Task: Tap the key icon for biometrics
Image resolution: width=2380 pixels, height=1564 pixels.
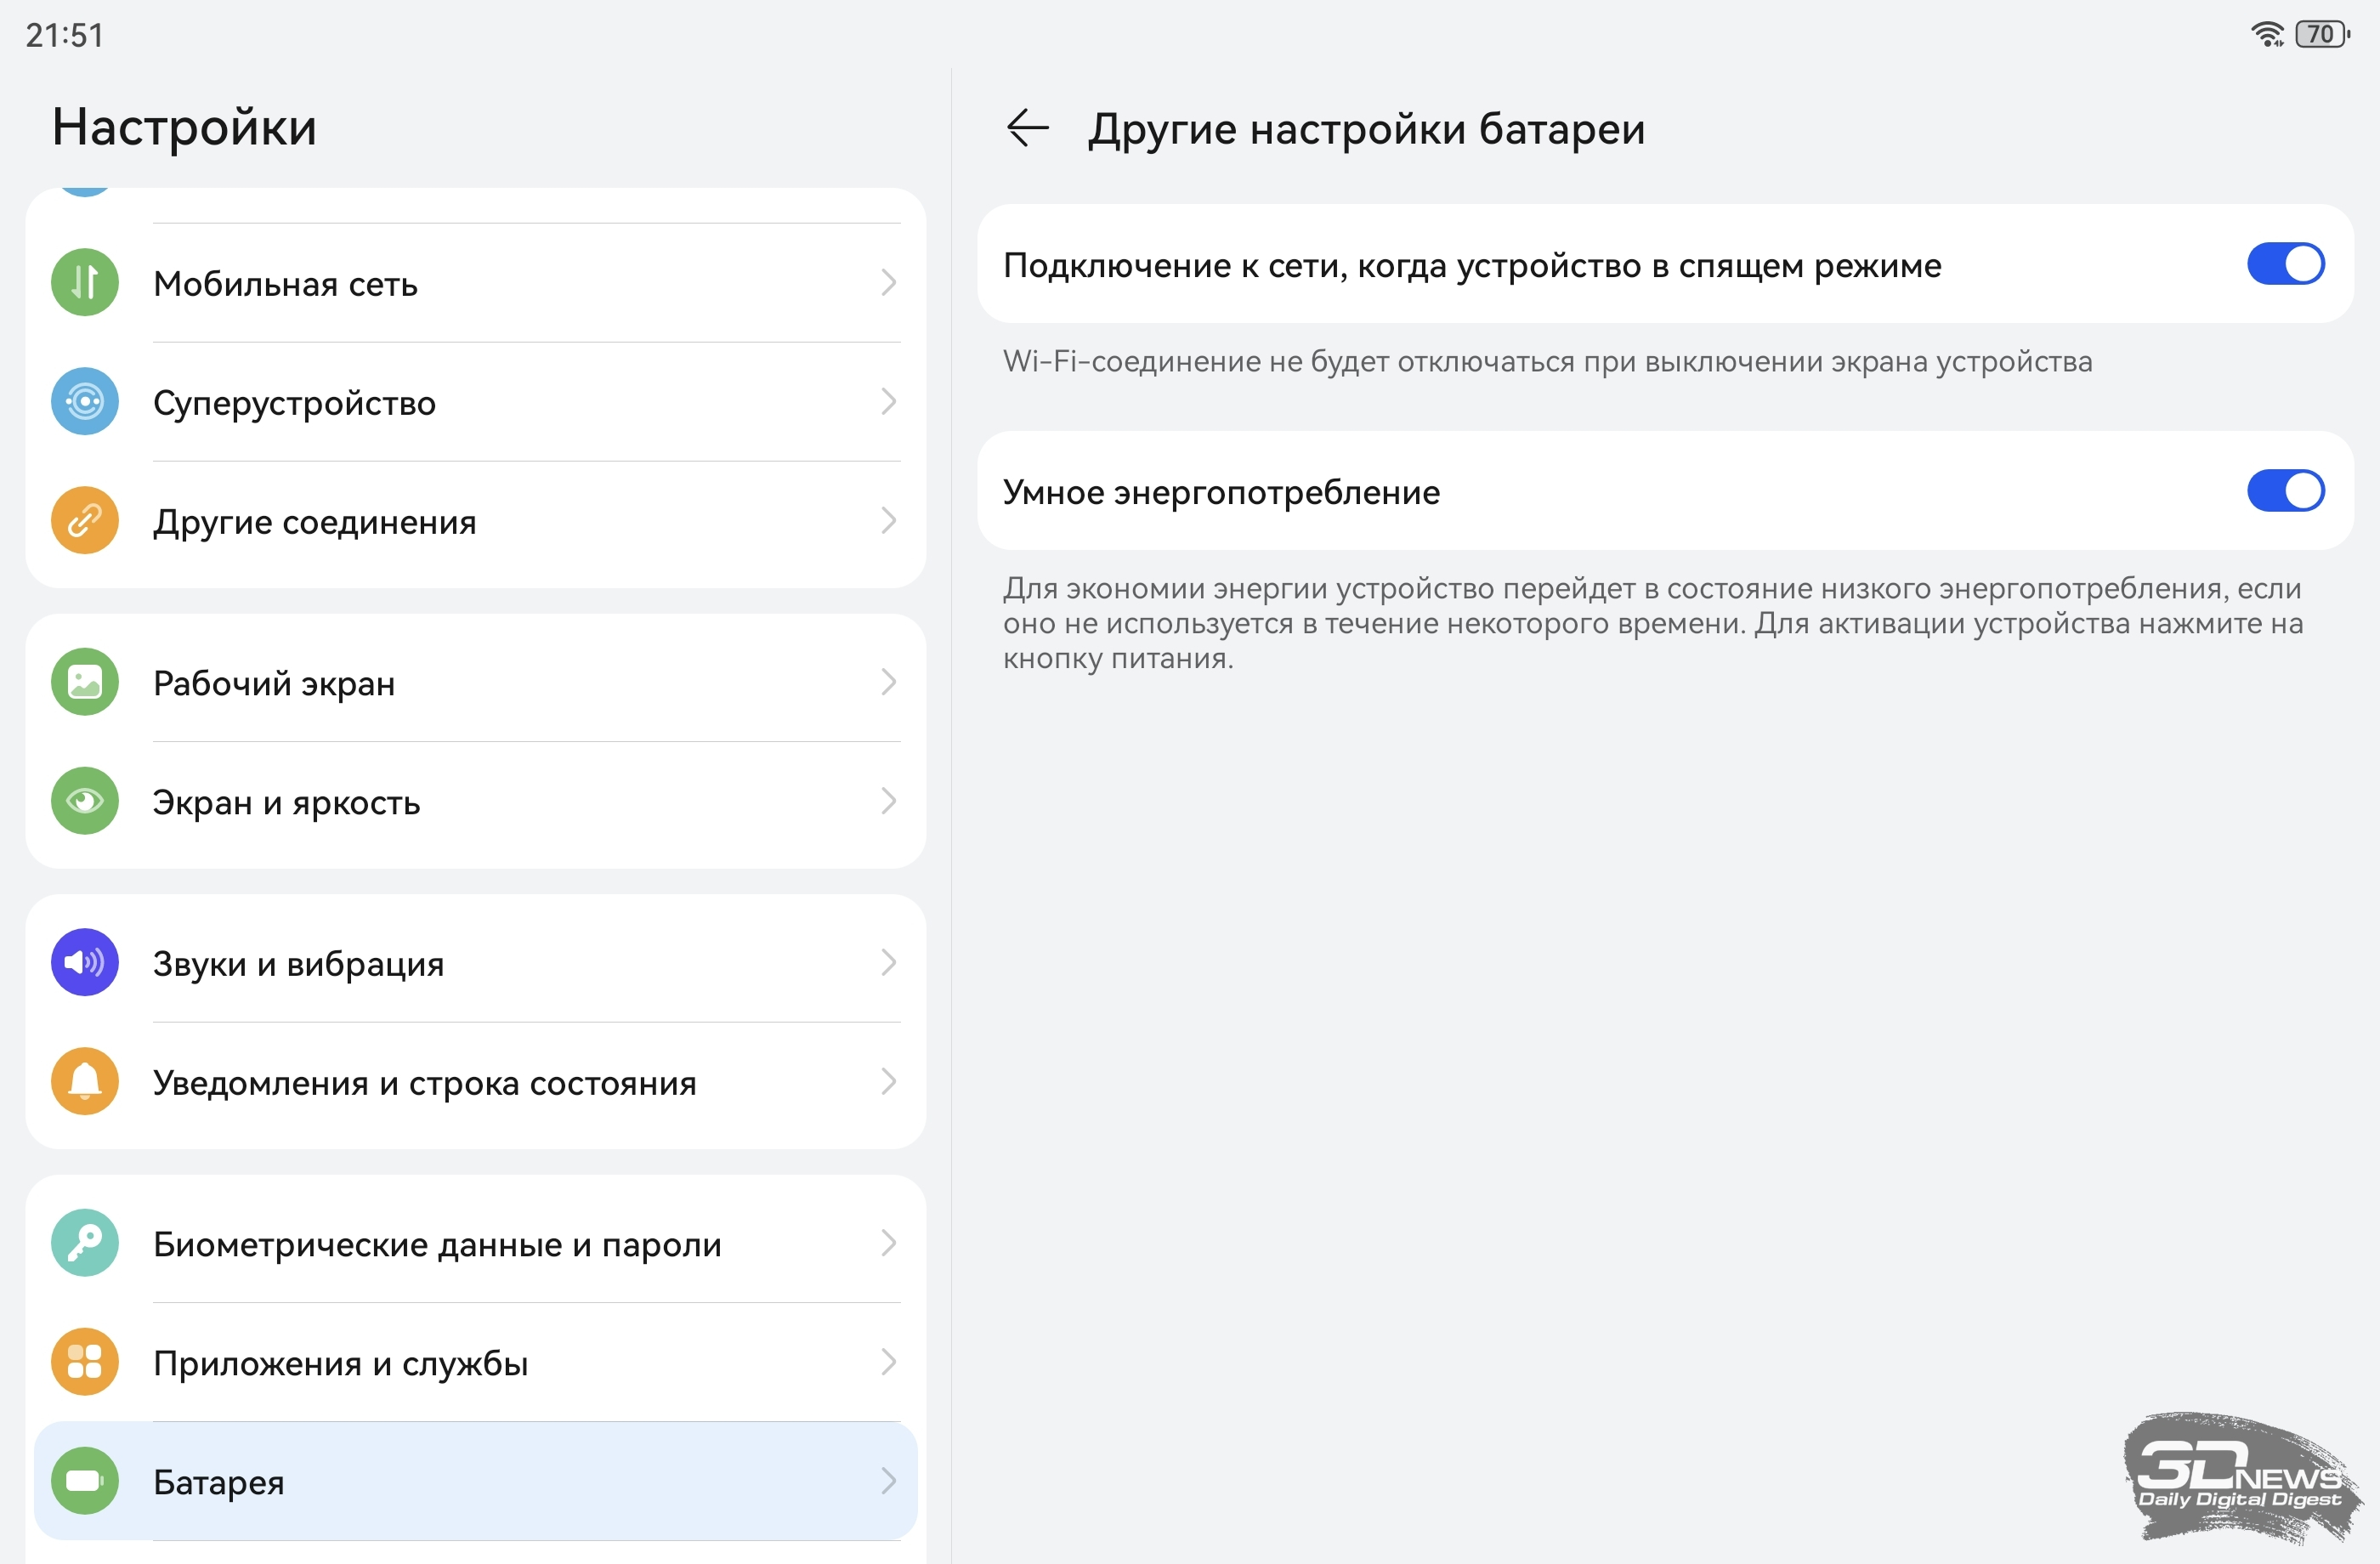Action: tap(85, 1243)
